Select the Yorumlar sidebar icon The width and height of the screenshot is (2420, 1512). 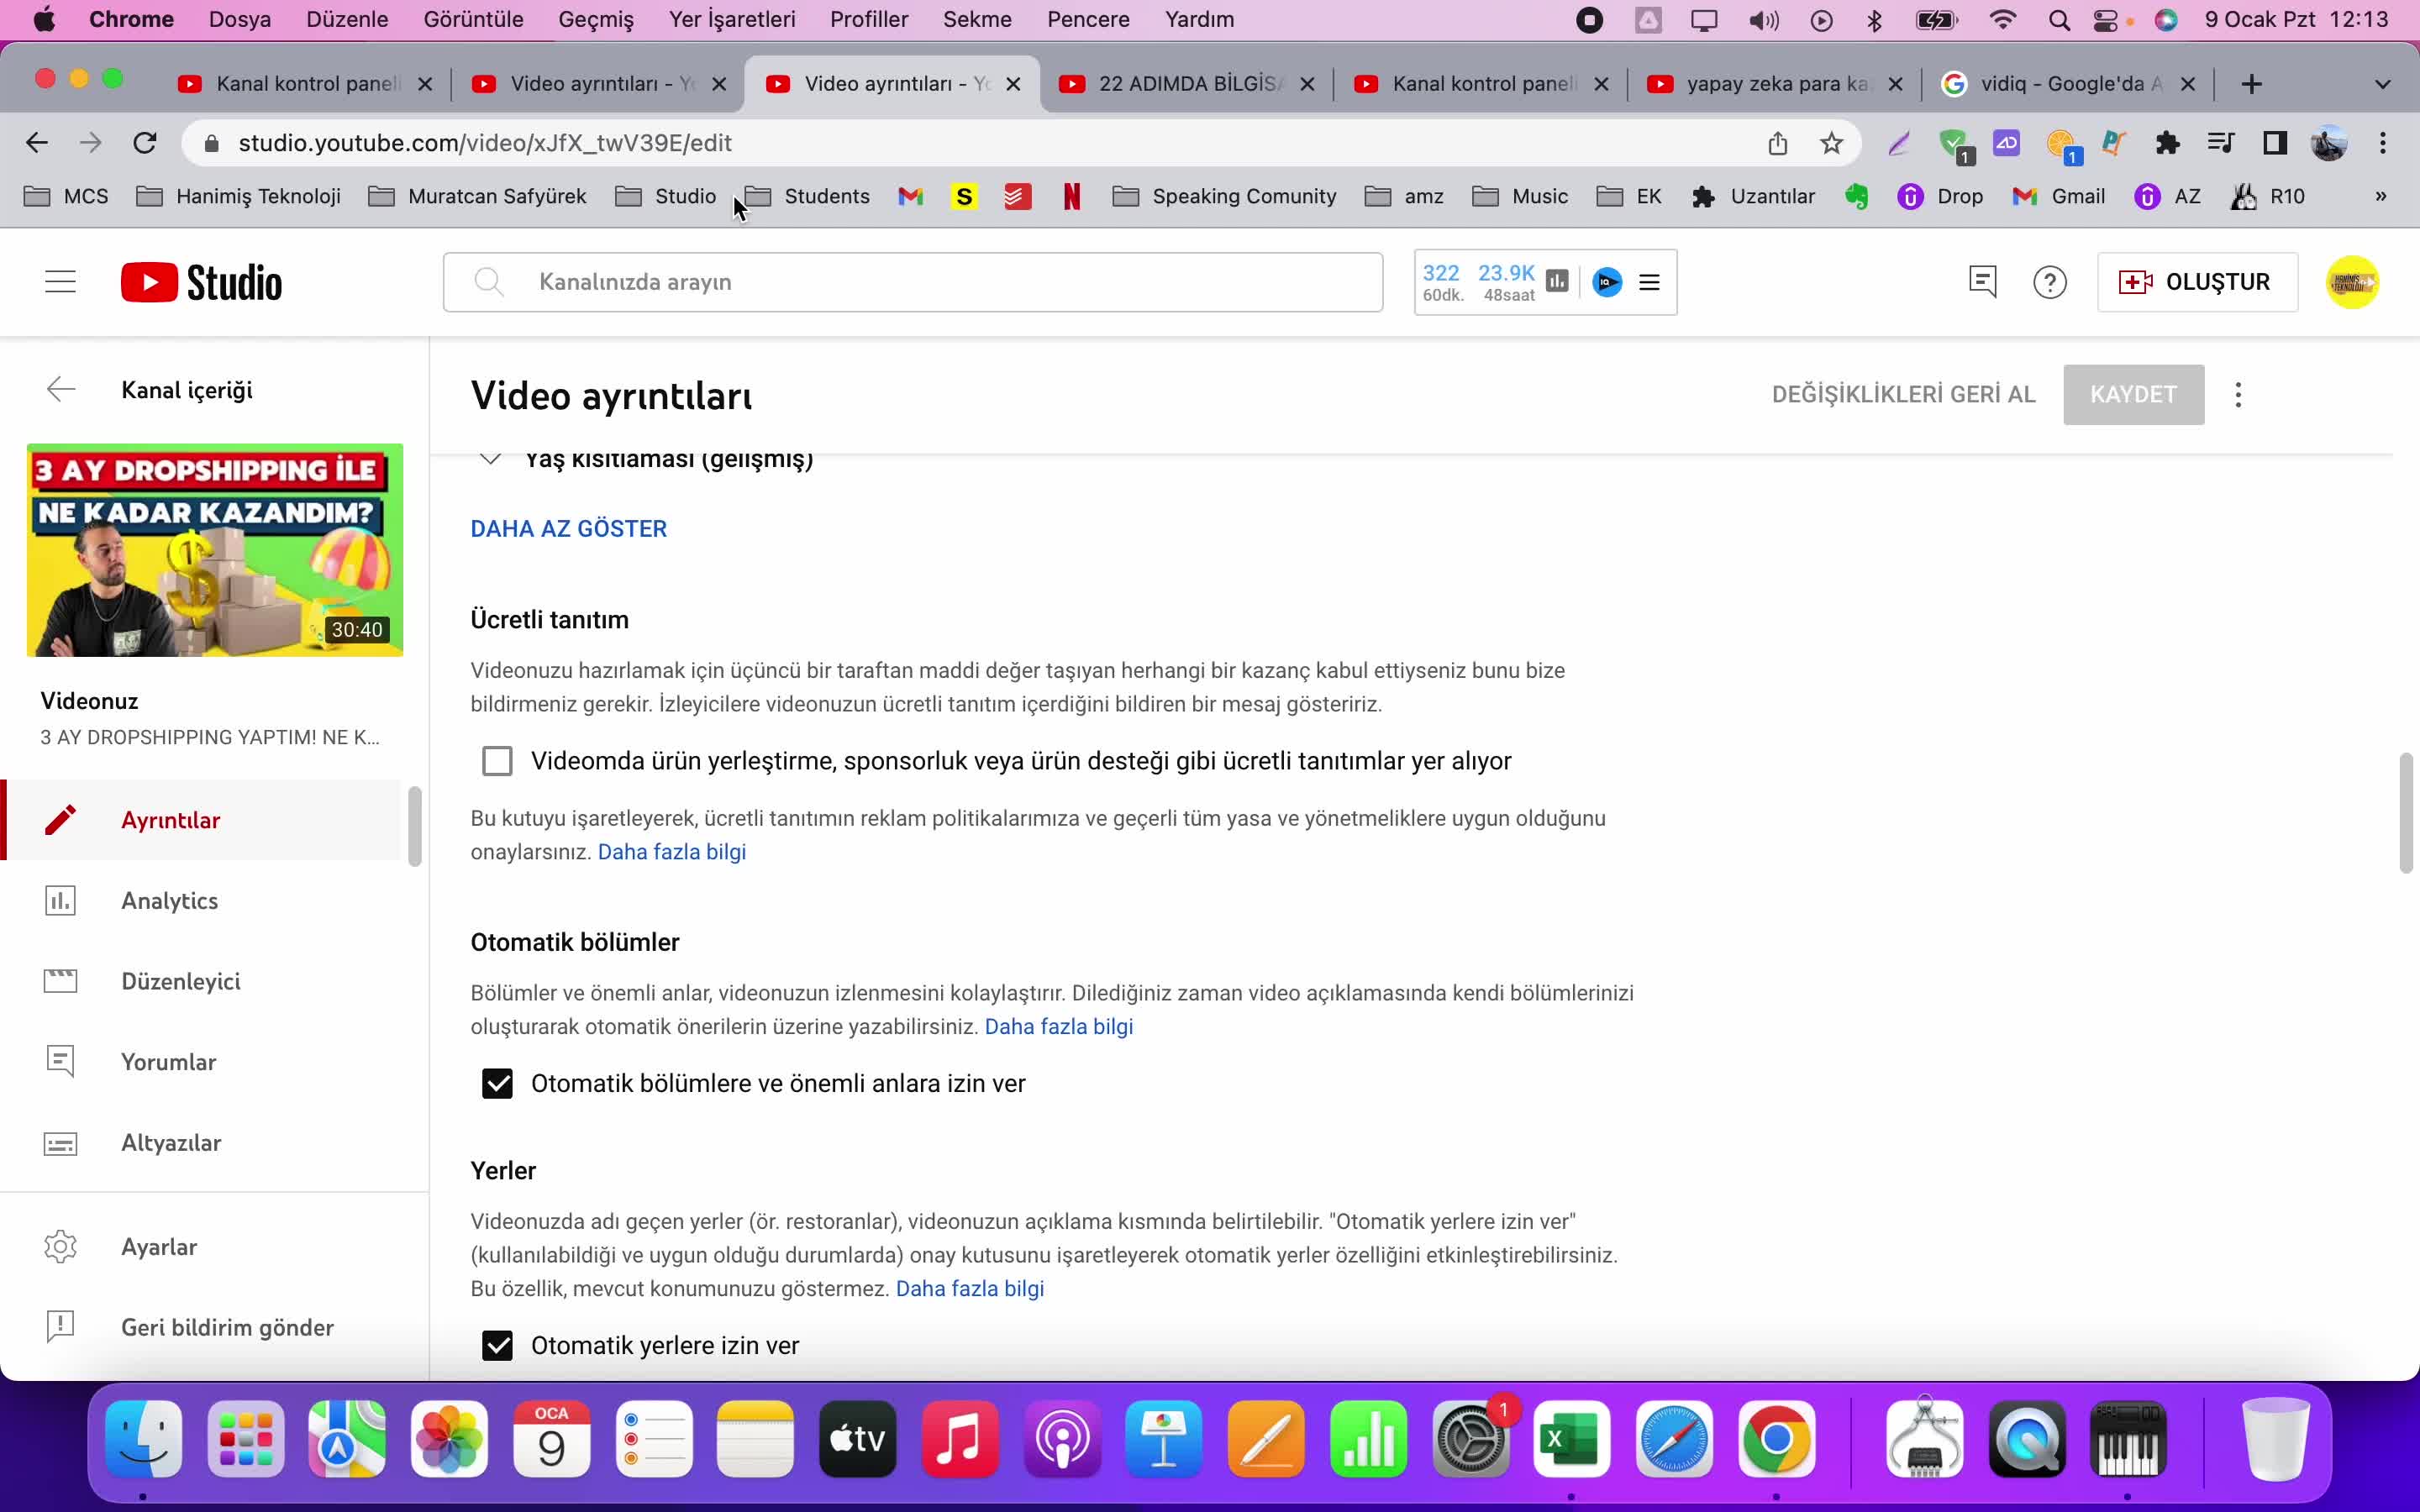click(x=59, y=1061)
